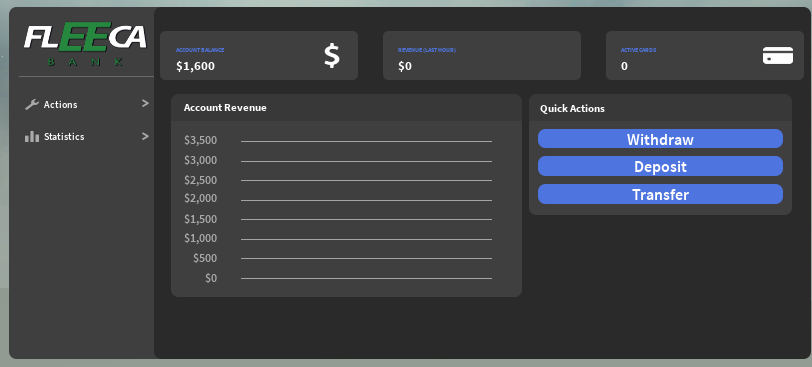The width and height of the screenshot is (812, 367).
Task: Open the Statistics sidebar item
Action: tap(86, 137)
